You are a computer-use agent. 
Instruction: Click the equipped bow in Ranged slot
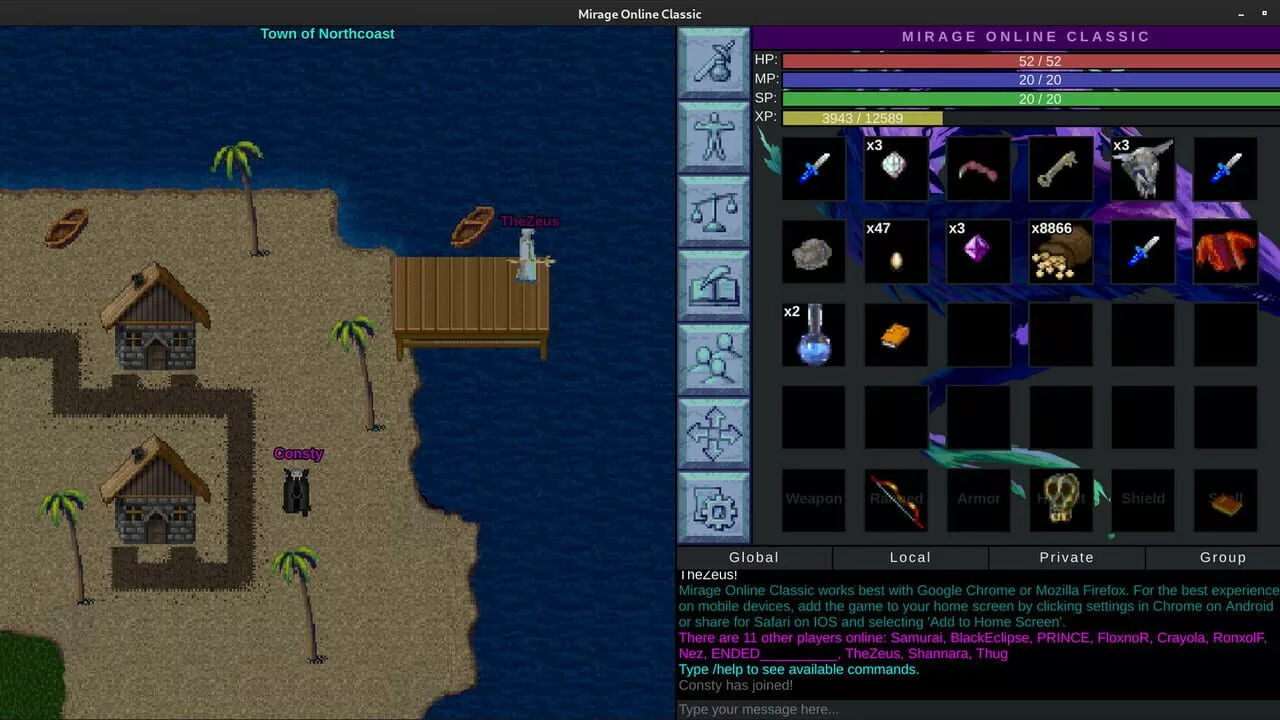pos(896,500)
